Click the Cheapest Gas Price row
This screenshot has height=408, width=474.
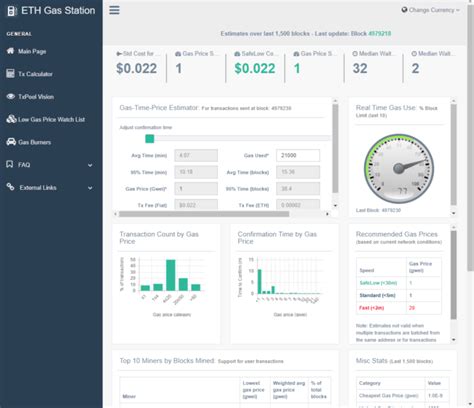[x=403, y=396]
